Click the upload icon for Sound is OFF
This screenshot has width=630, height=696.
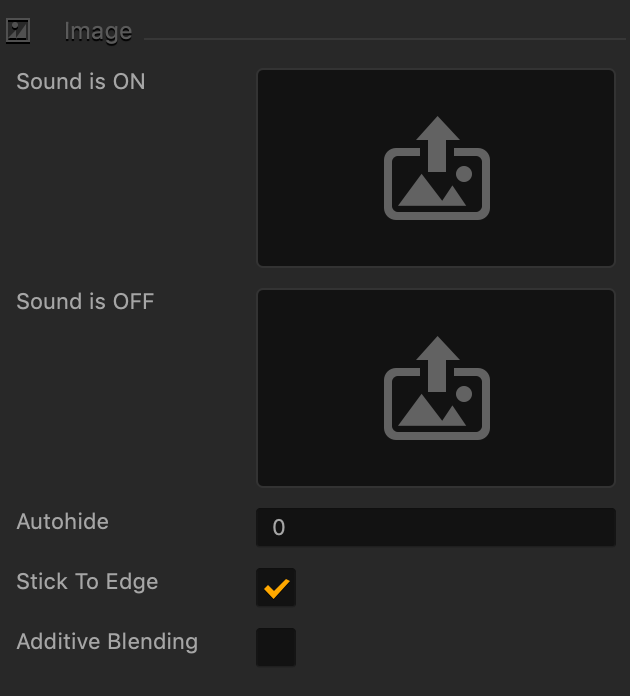pos(437,388)
